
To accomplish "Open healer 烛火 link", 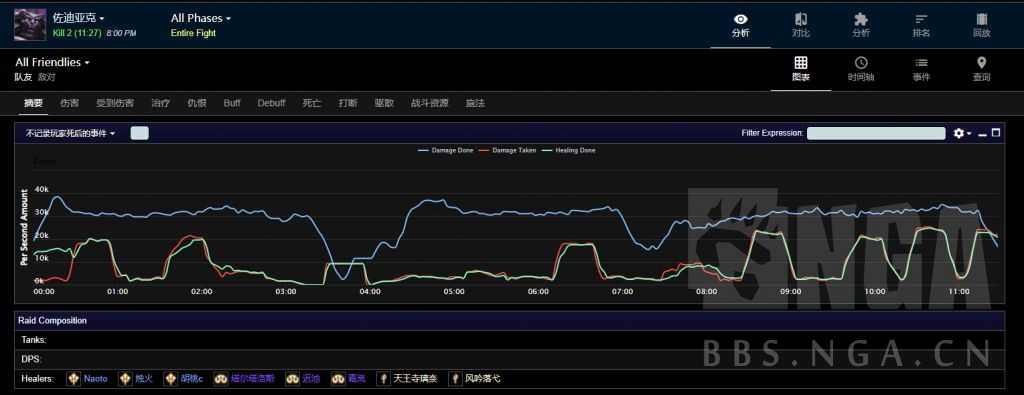I will click(x=144, y=379).
